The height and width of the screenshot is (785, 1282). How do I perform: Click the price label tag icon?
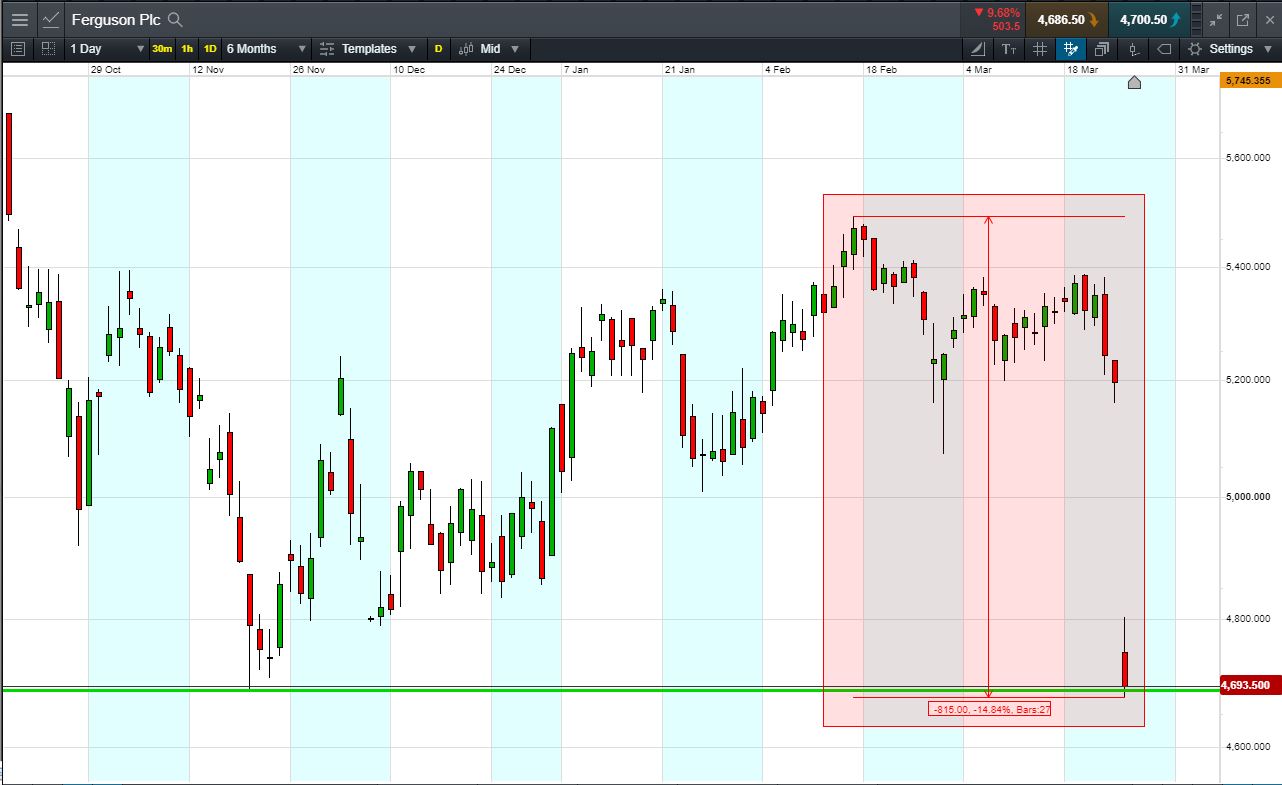point(1164,48)
